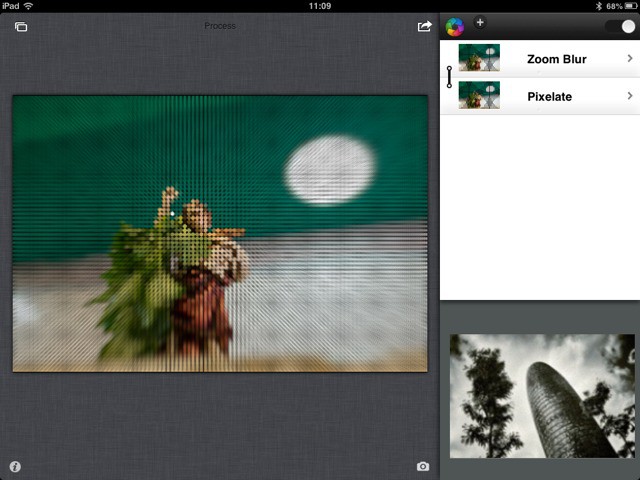
Task: Tap the battery indicator
Action: click(631, 6)
